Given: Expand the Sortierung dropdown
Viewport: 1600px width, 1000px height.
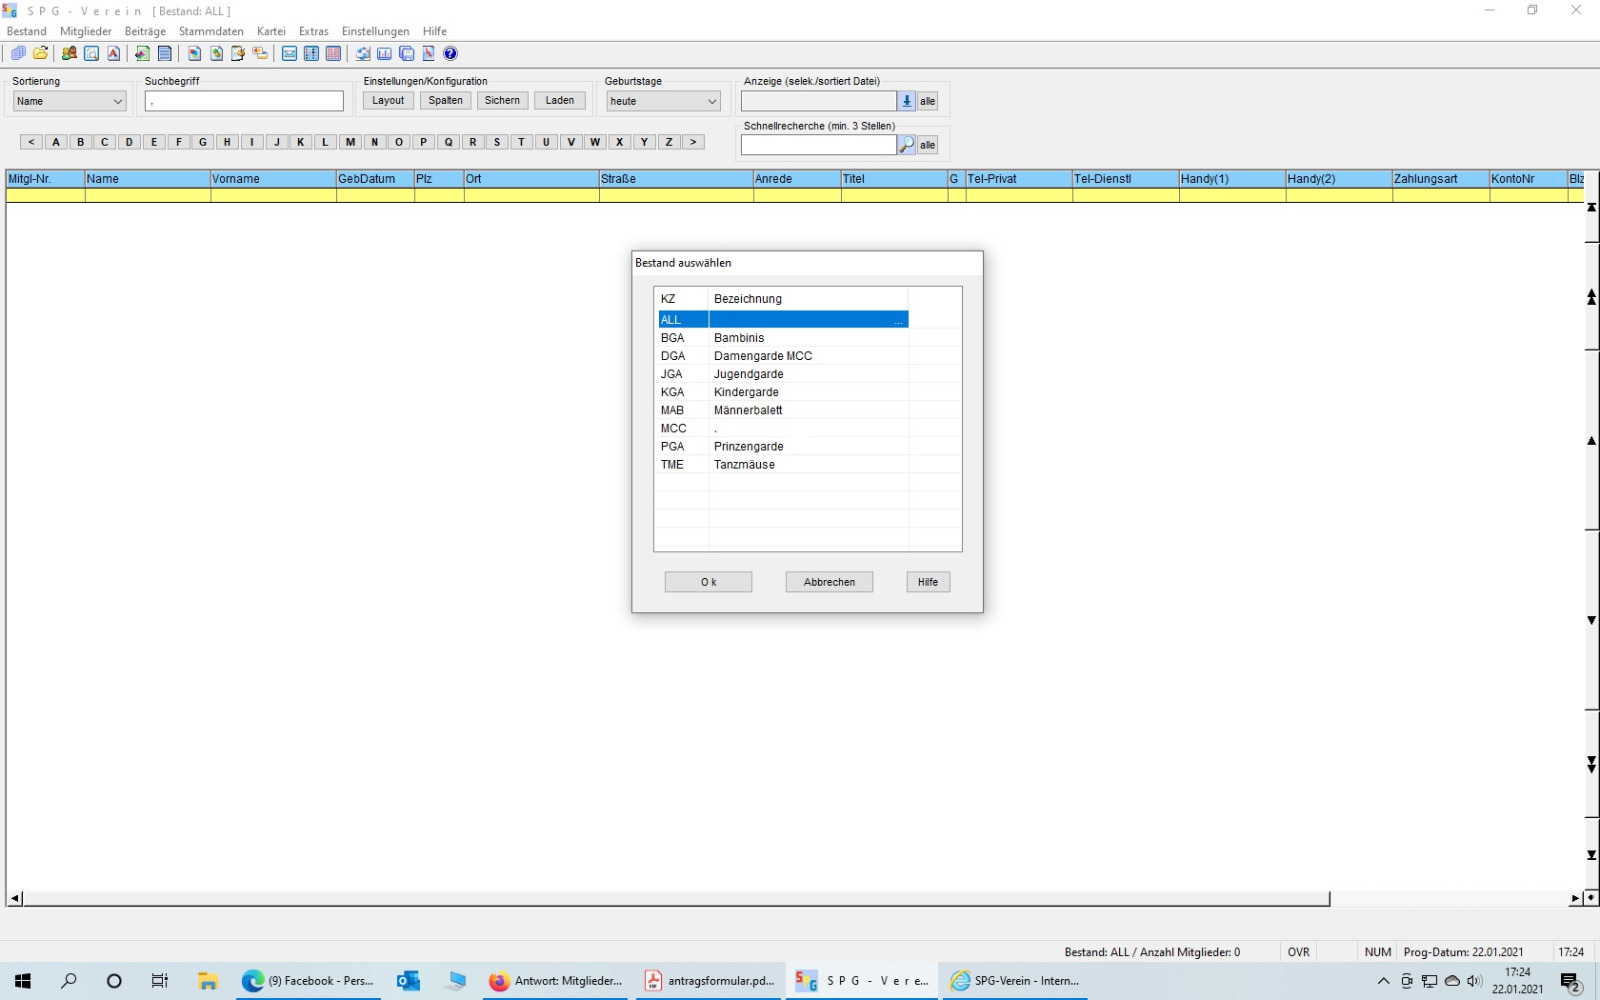Looking at the screenshot, I should pos(117,101).
